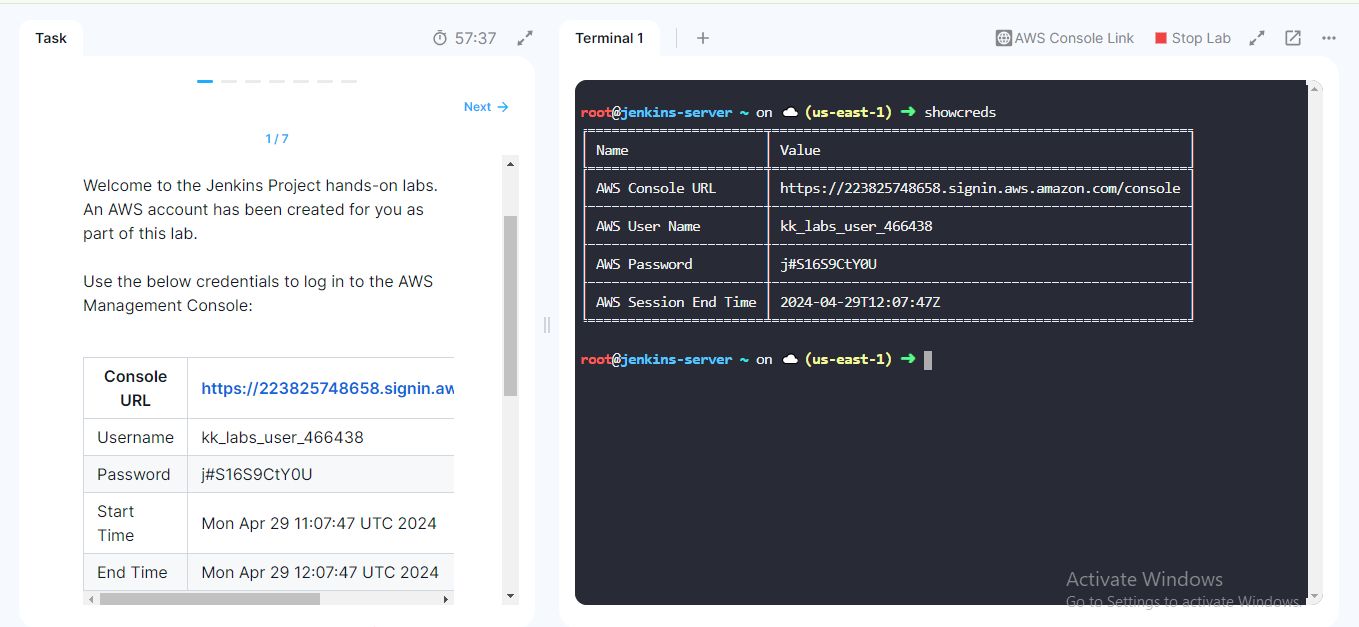Select the Task tab
This screenshot has width=1359, height=627.
51,37
